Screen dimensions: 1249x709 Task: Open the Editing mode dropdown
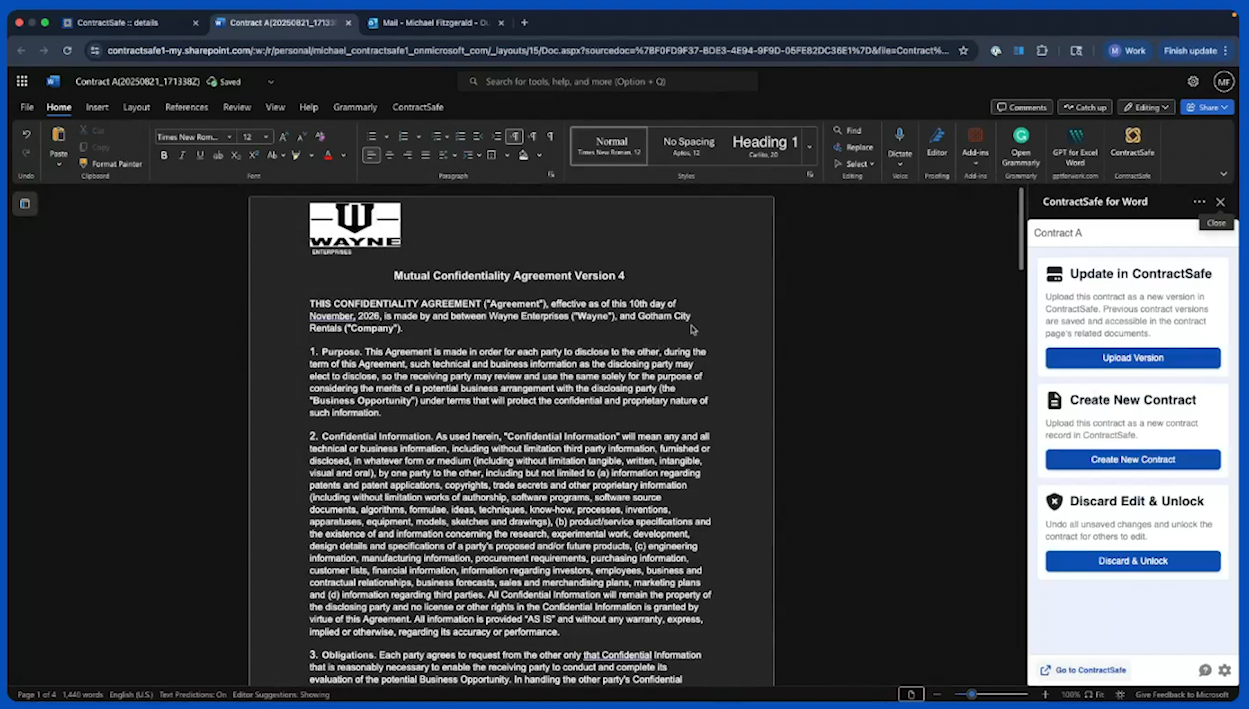coord(1145,107)
